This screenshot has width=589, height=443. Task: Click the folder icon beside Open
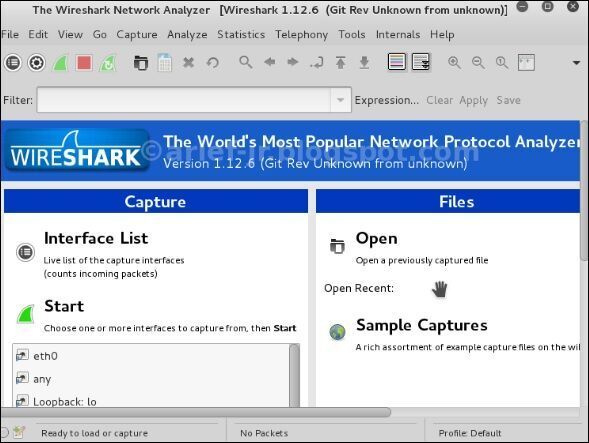(x=337, y=246)
